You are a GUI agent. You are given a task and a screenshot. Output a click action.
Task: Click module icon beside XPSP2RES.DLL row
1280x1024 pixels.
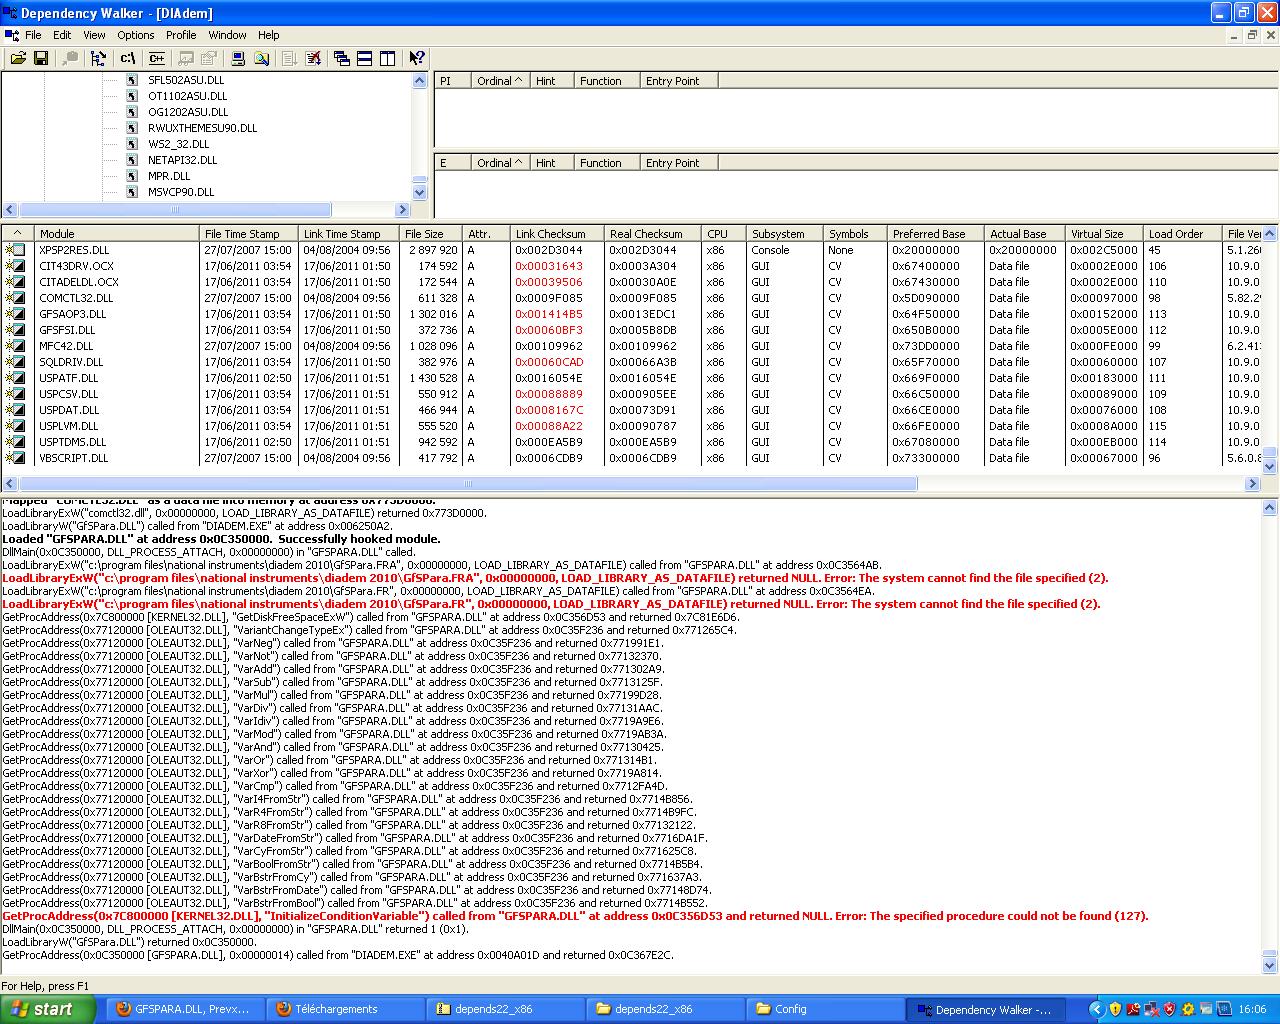pyautogui.click(x=15, y=250)
